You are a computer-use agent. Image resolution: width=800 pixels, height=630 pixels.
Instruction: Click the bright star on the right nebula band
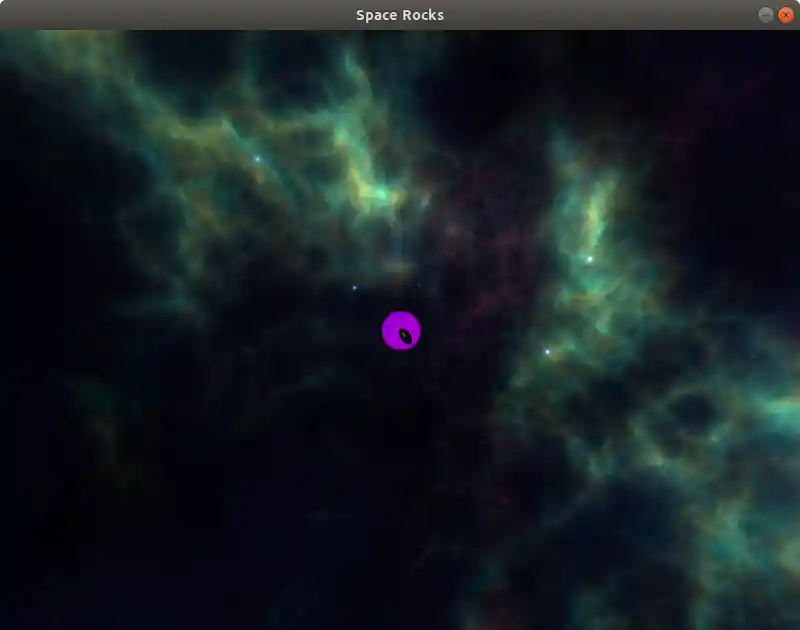(590, 258)
